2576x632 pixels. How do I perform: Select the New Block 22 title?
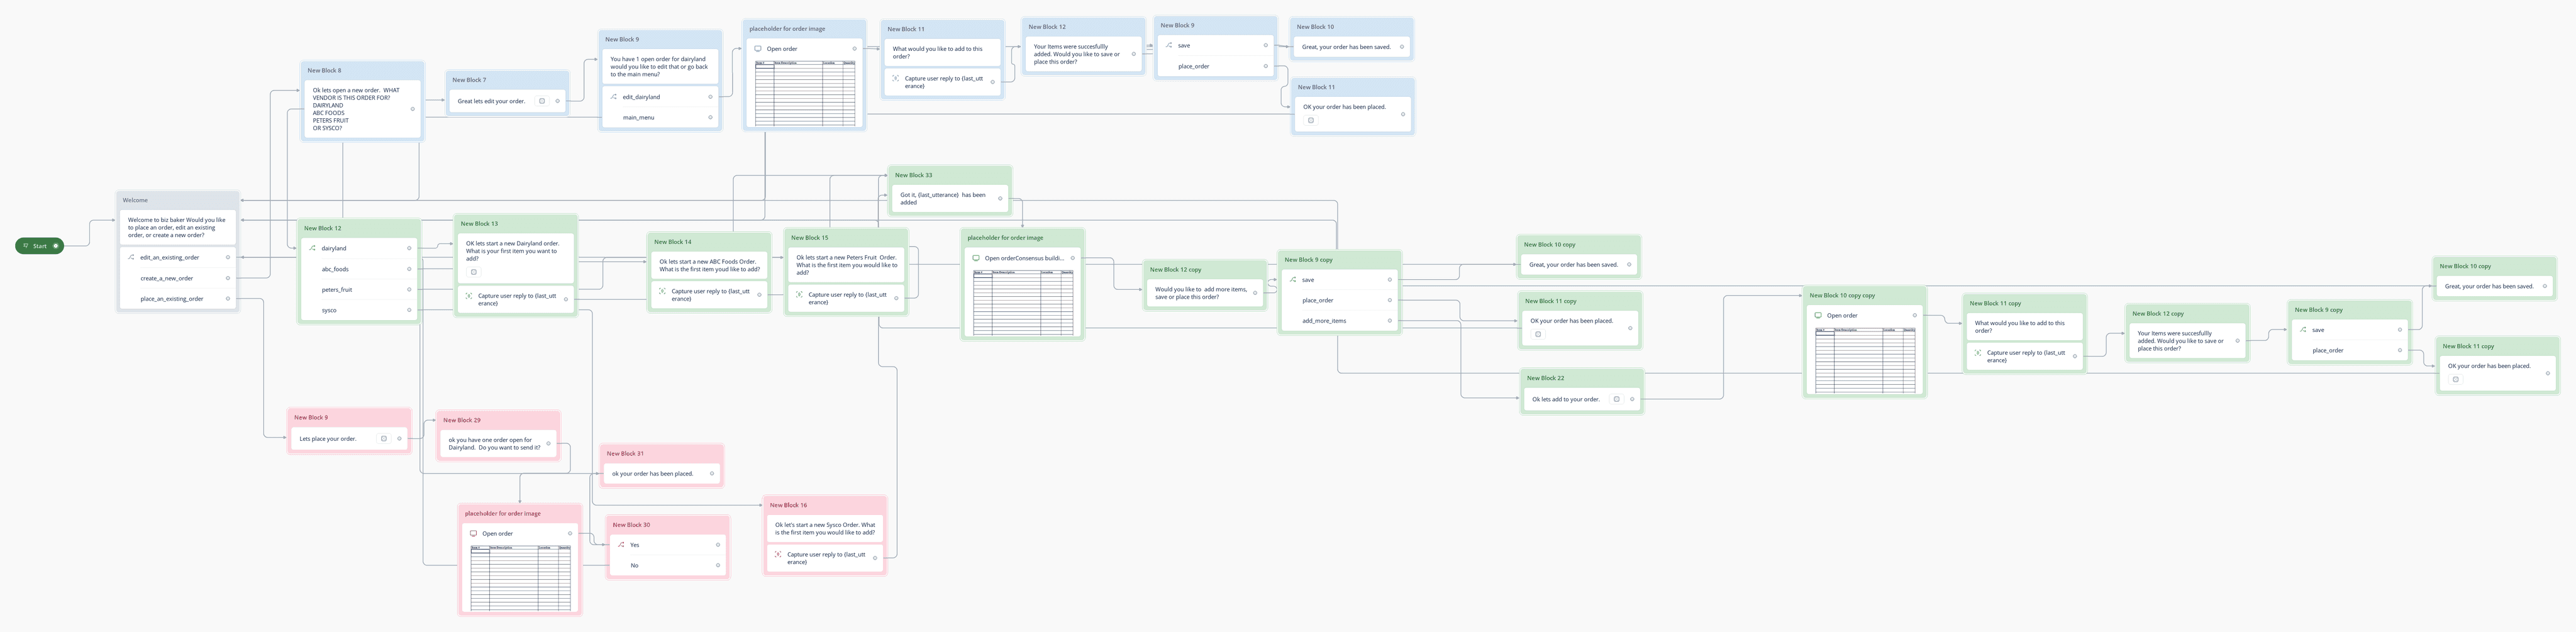tap(1545, 378)
